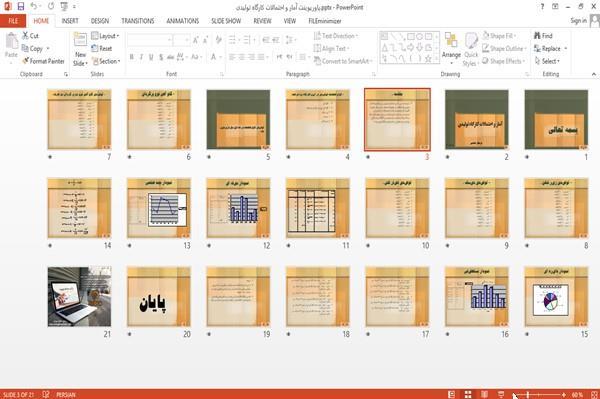
Task: Switch to Reading View in status bar
Action: [484, 394]
